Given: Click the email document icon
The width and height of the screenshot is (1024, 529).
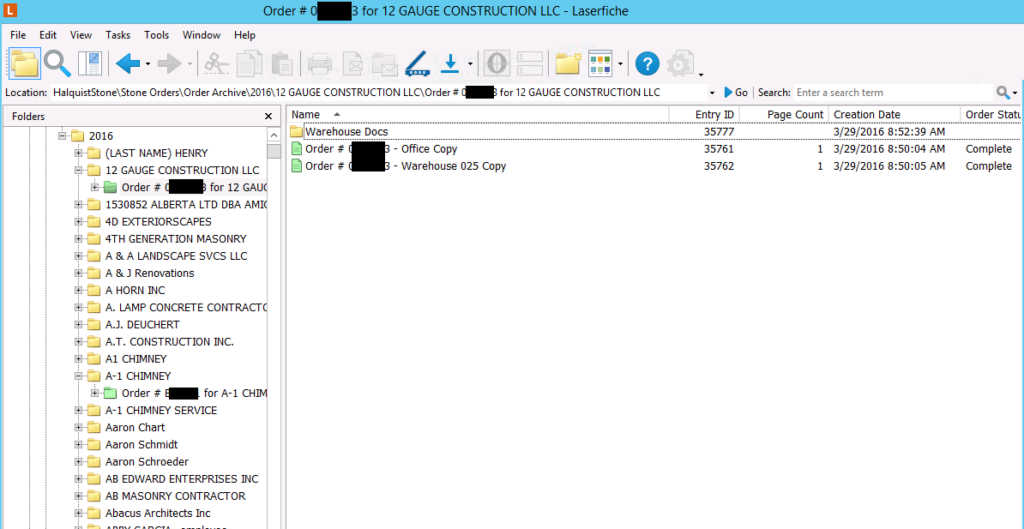Looking at the screenshot, I should click(353, 64).
